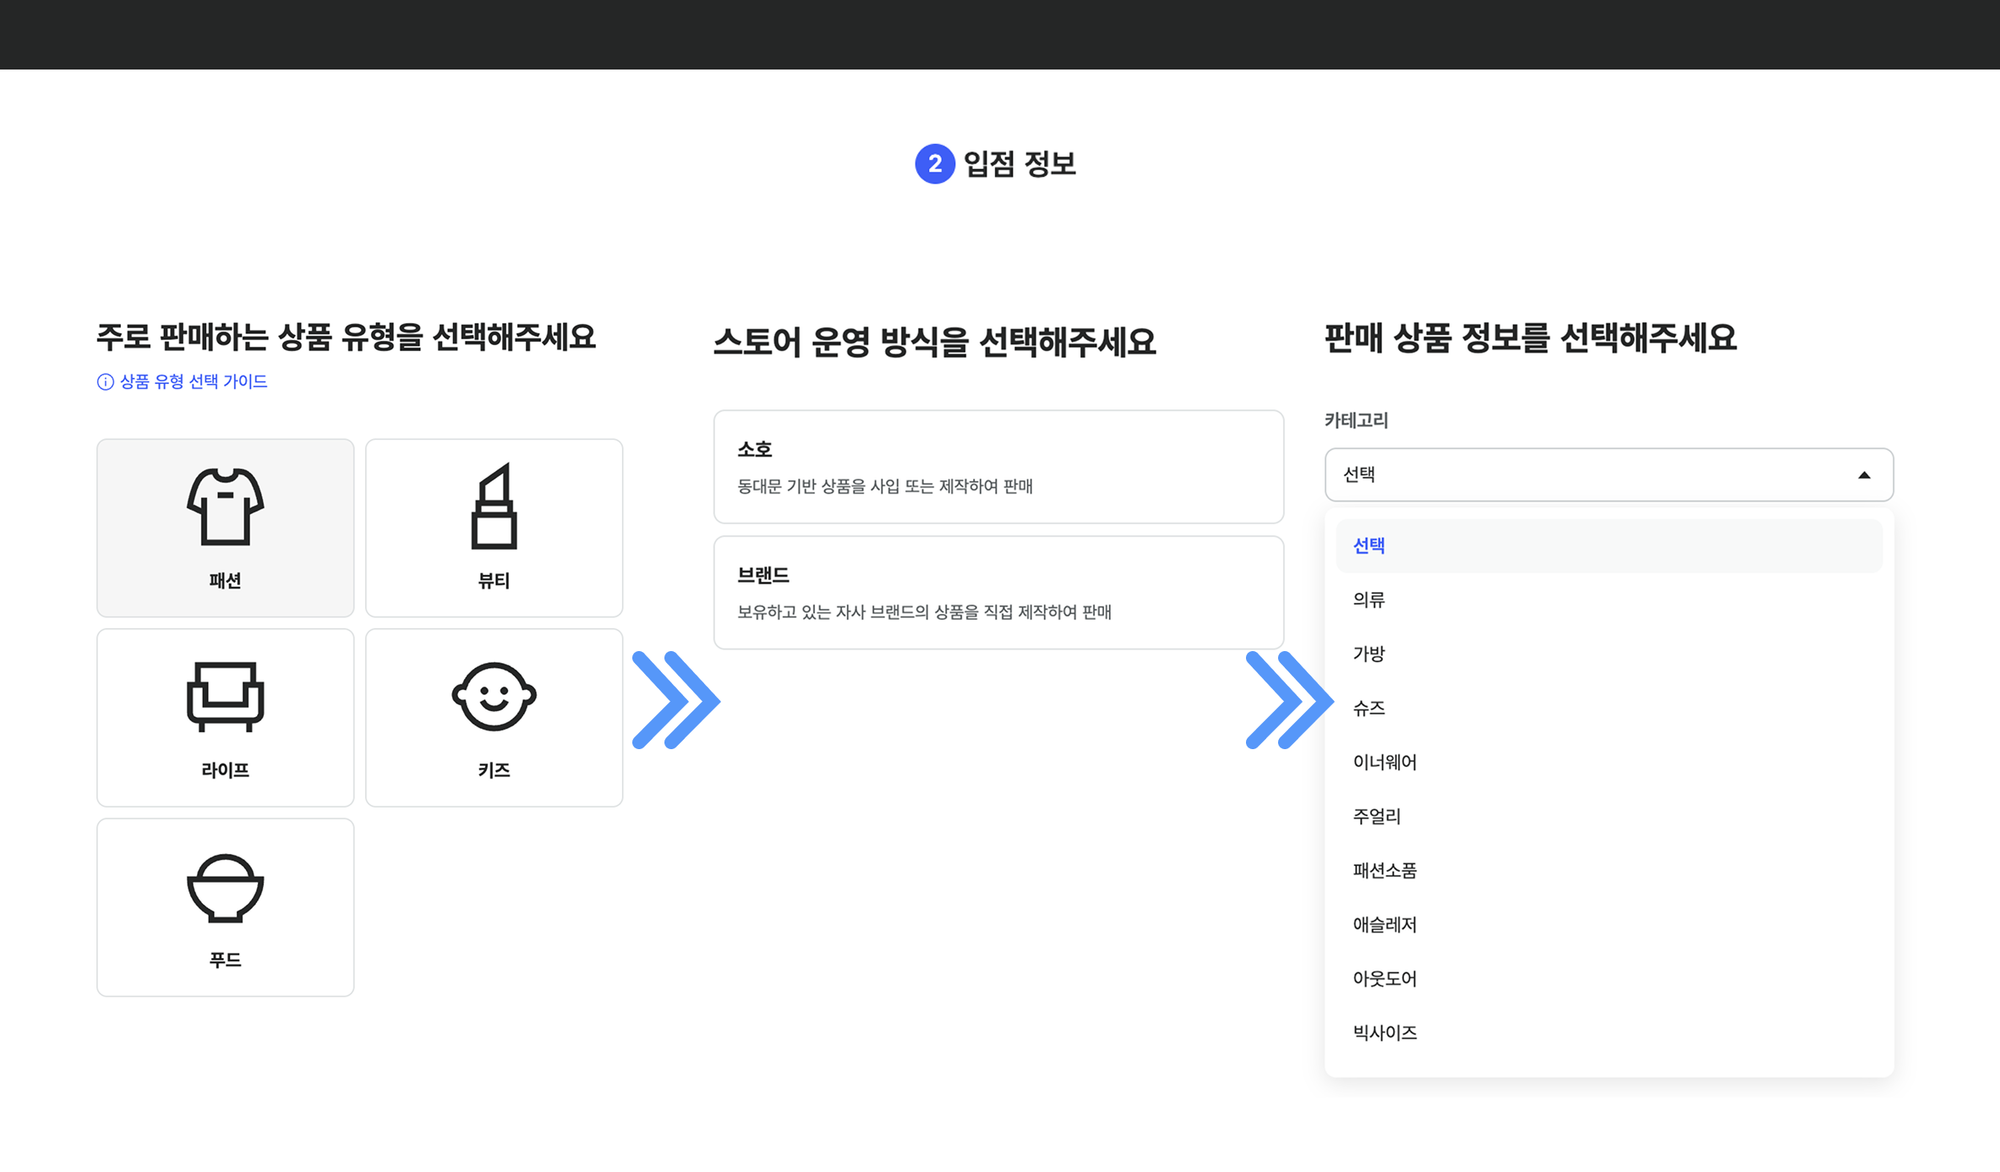2000x1172 pixels.
Task: Highlight the 아웃도어 category entry
Action: click(x=1384, y=979)
